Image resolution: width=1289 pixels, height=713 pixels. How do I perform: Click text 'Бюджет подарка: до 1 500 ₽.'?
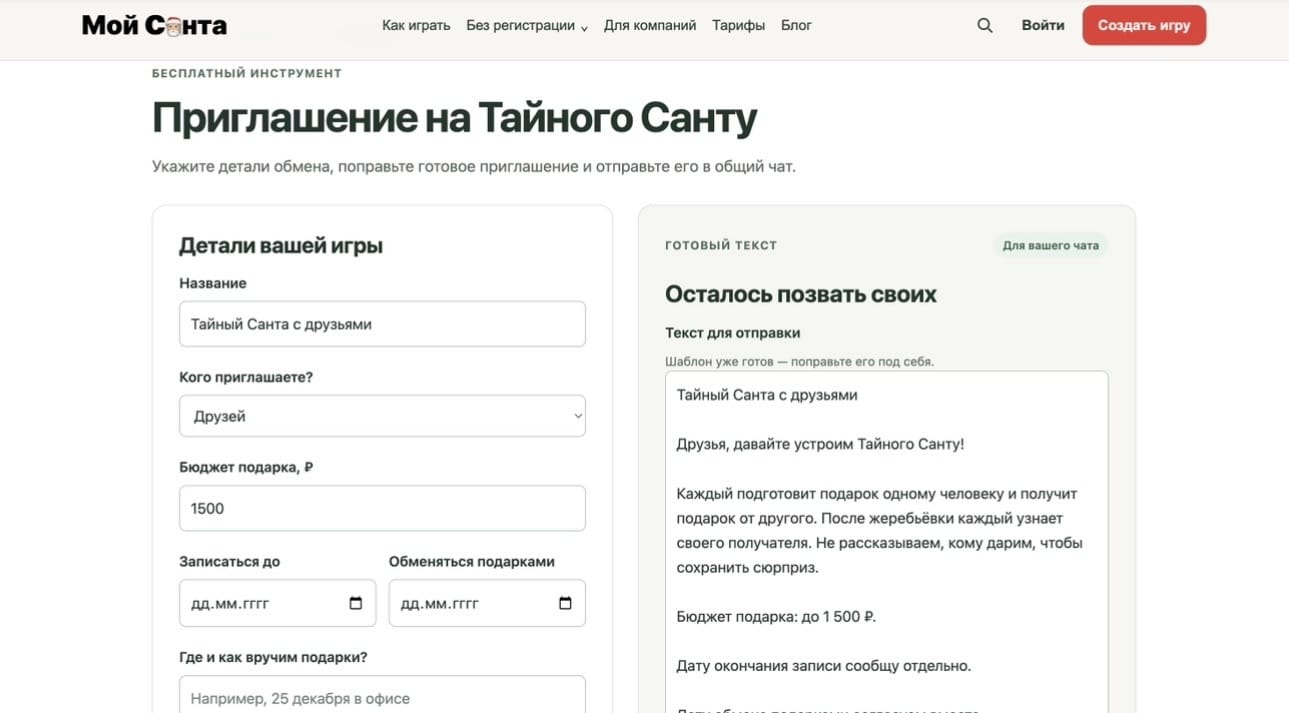point(776,617)
